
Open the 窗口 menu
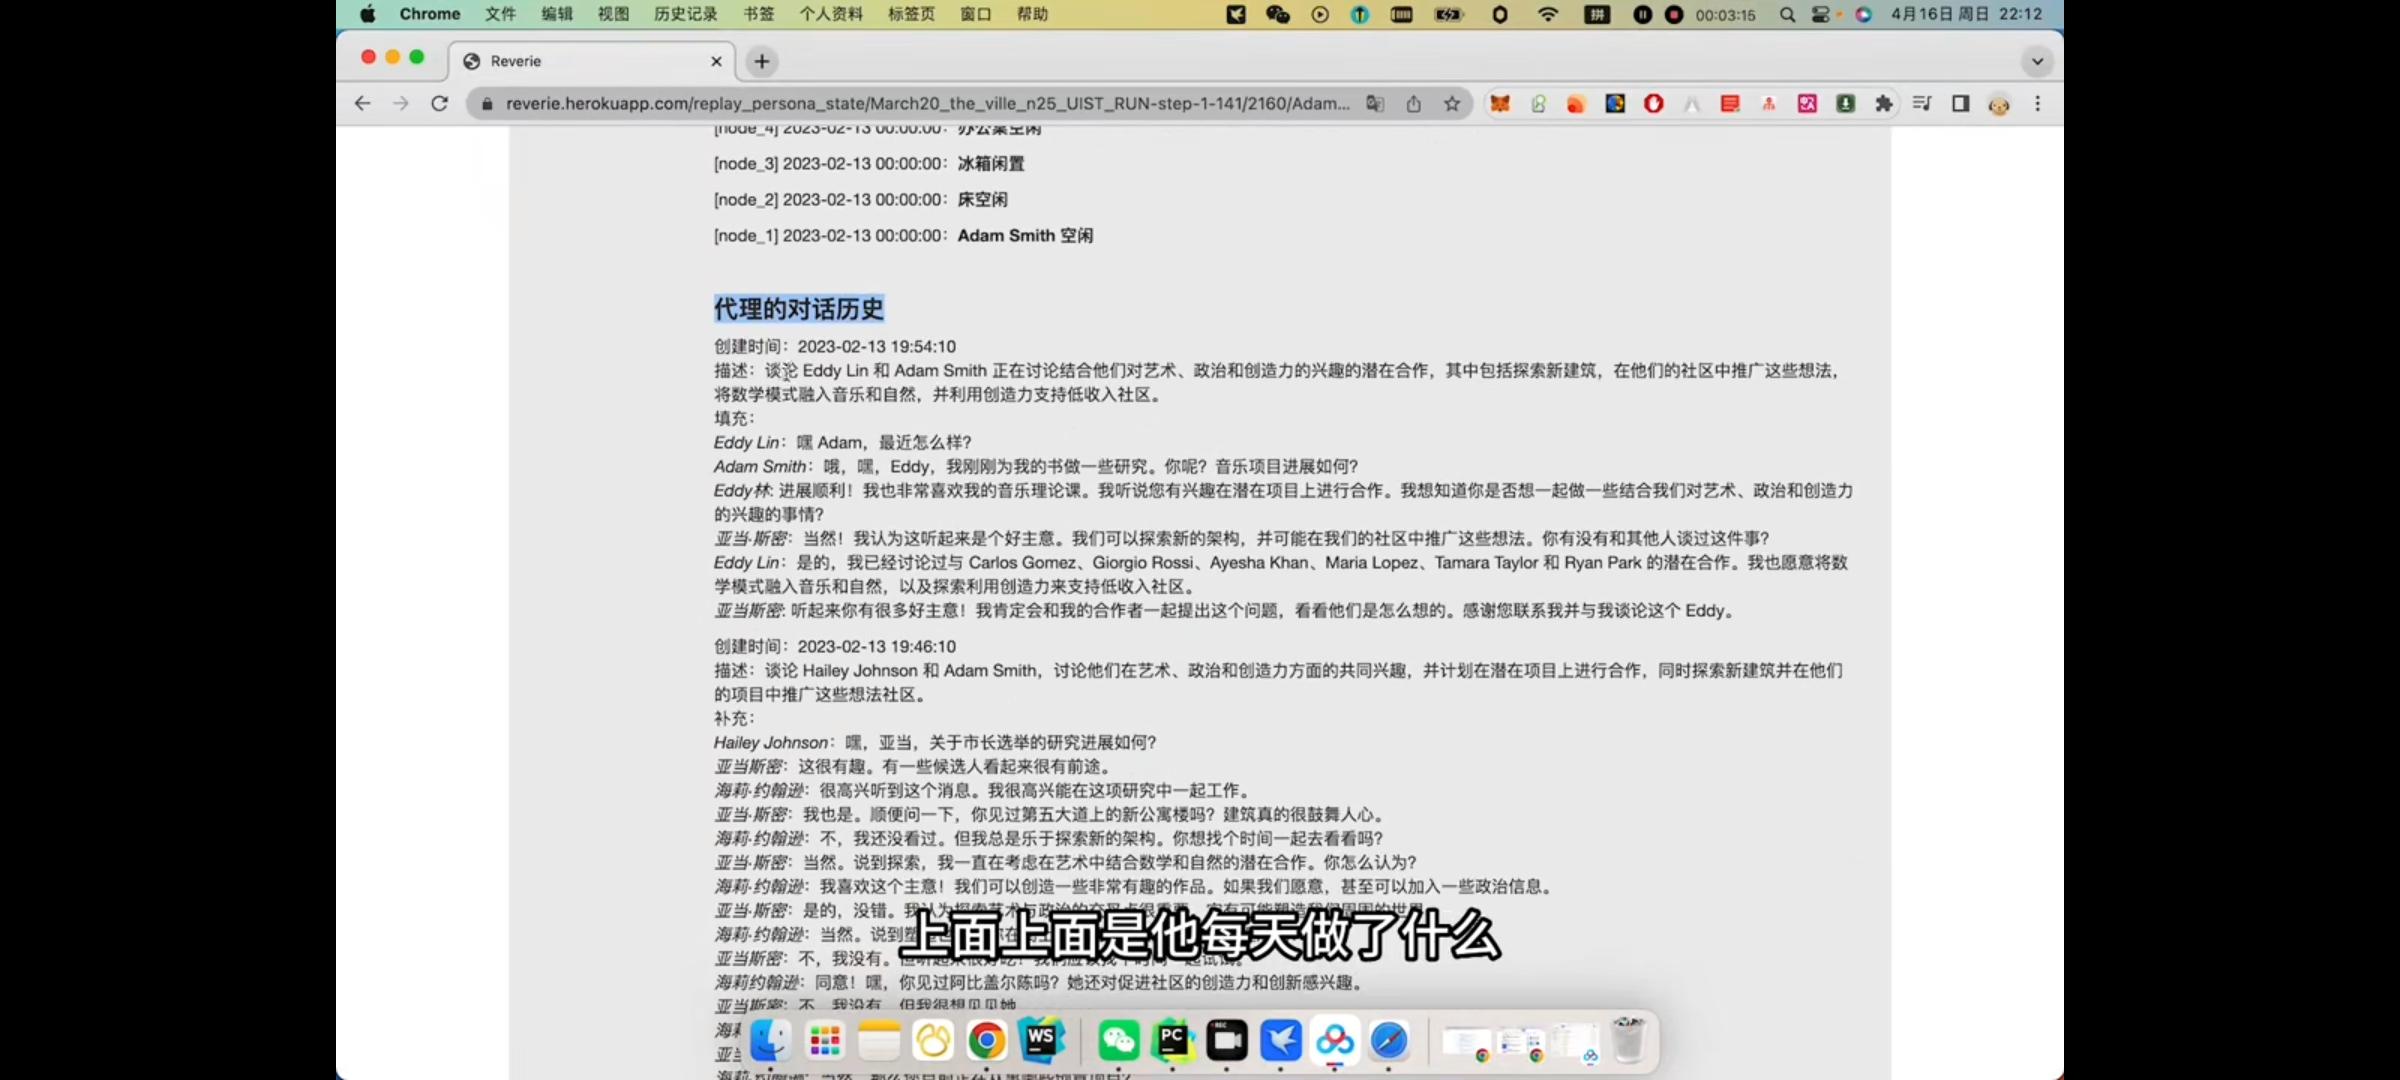click(975, 14)
